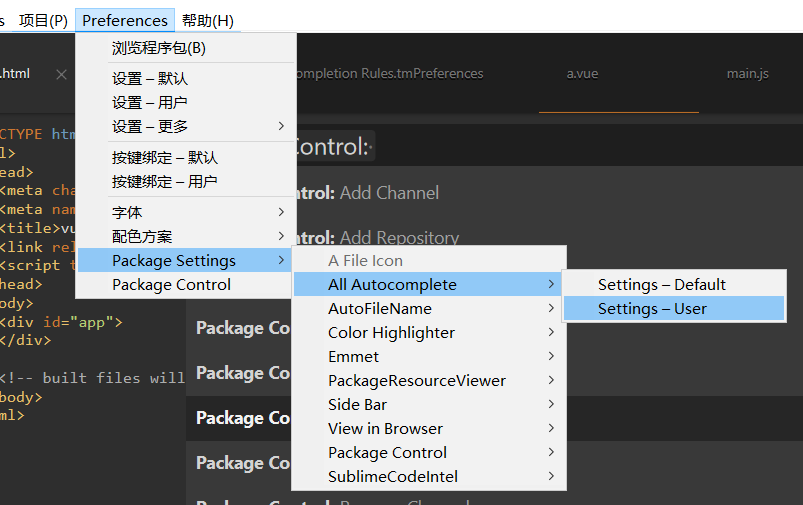This screenshot has width=803, height=505.
Task: Choose Settings – Default for All Autocomplete
Action: click(x=661, y=284)
